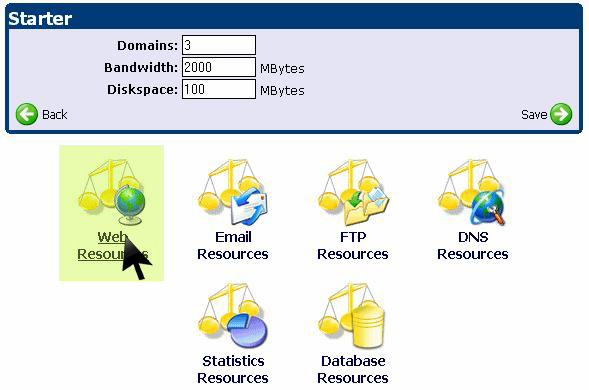Click the MBytes unit beside Bandwidth
Screen dimensions: 589x390
pyautogui.click(x=282, y=69)
